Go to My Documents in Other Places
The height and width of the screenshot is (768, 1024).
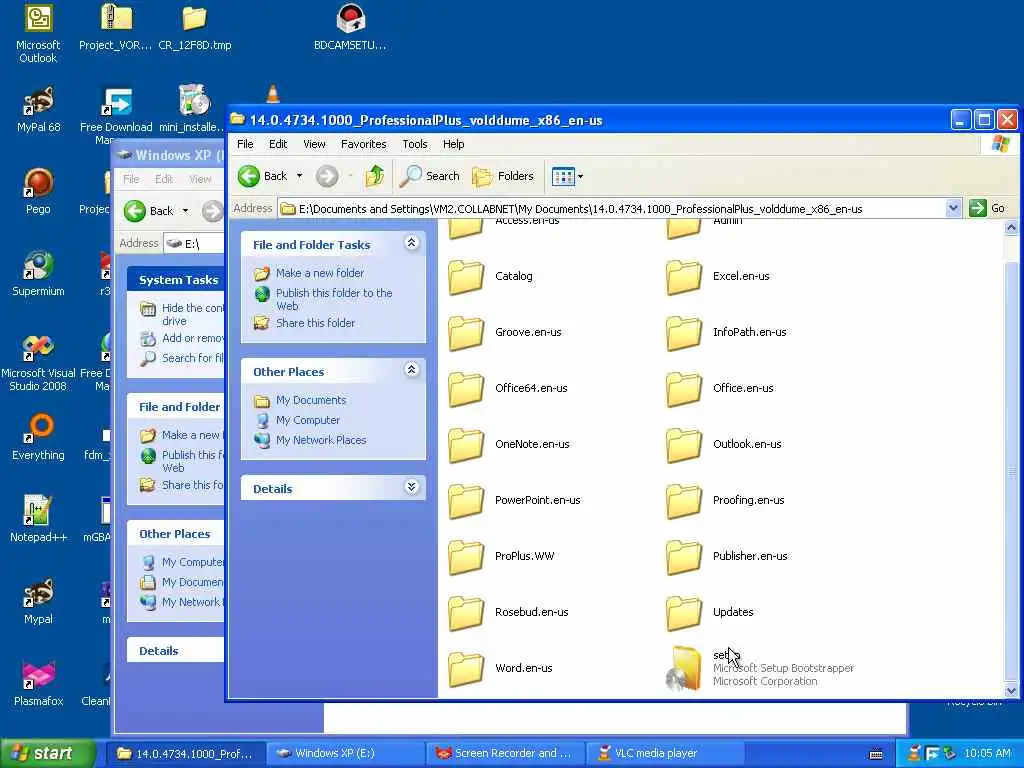[x=311, y=400]
